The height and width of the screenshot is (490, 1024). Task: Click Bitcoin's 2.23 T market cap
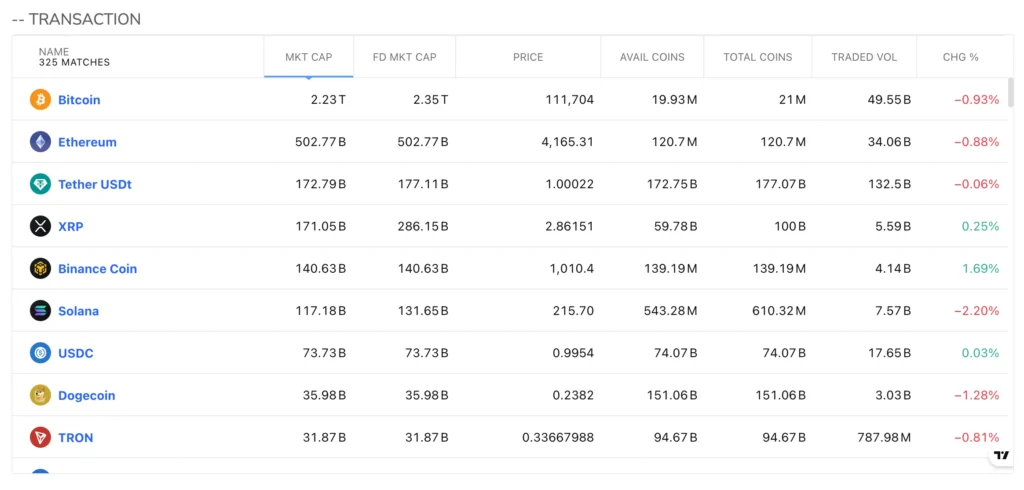click(328, 100)
